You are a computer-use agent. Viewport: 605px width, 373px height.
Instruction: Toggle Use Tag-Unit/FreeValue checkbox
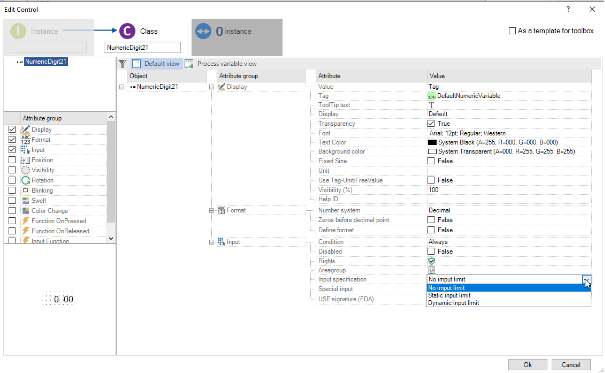click(x=431, y=180)
